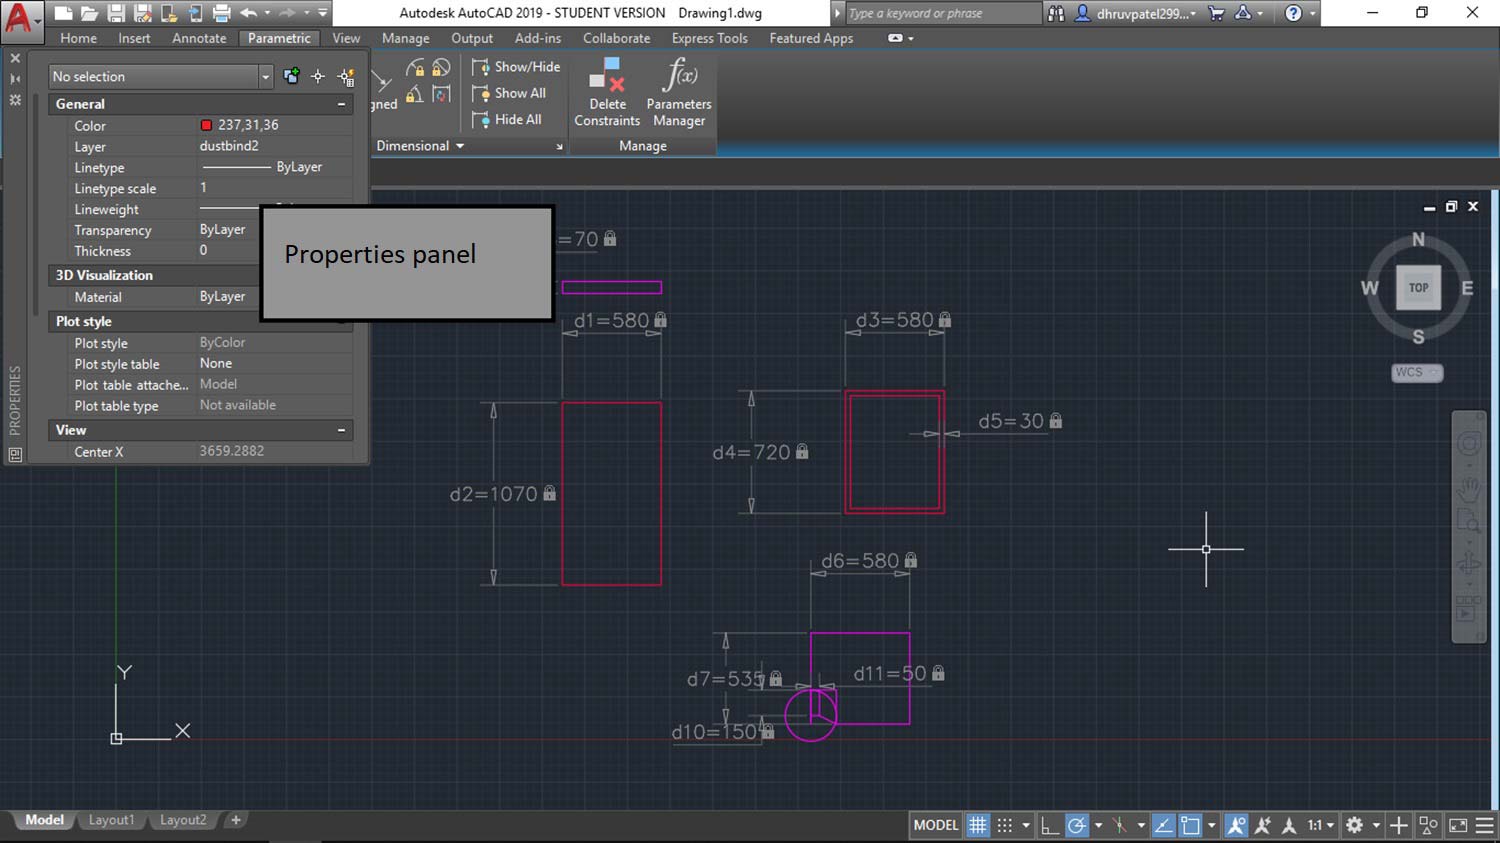
Task: Switch to the Express Tools tab
Action: [709, 38]
